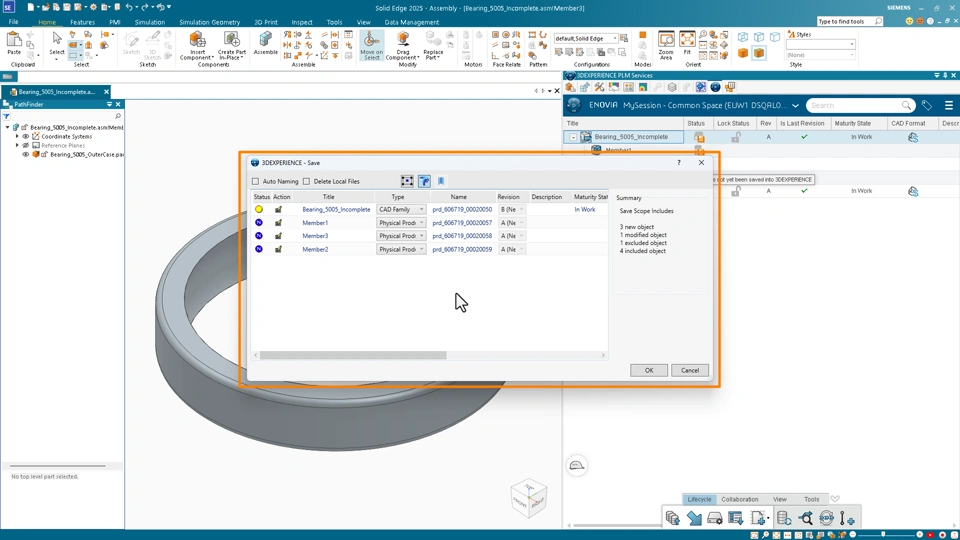
Task: Toggle visibility of Coordinate Systems in PathFinder
Action: (x=26, y=136)
